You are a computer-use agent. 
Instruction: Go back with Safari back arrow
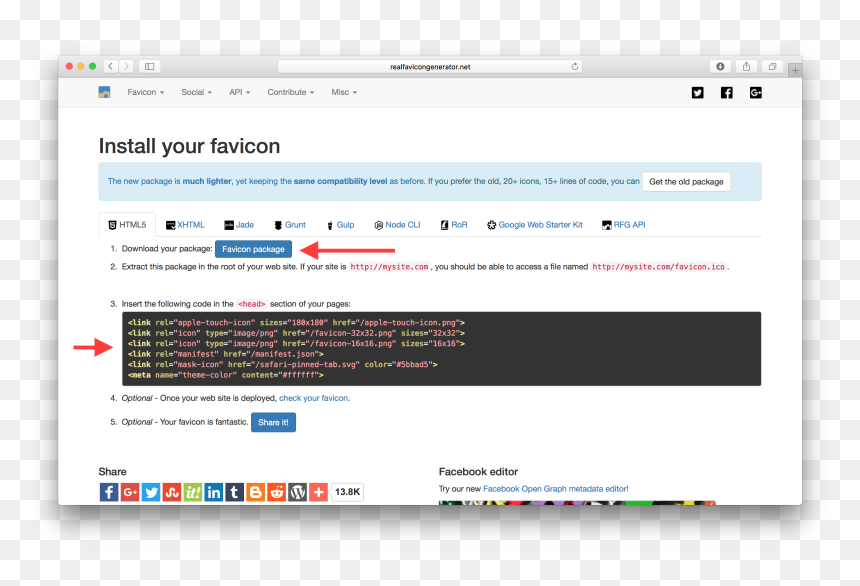pos(111,66)
